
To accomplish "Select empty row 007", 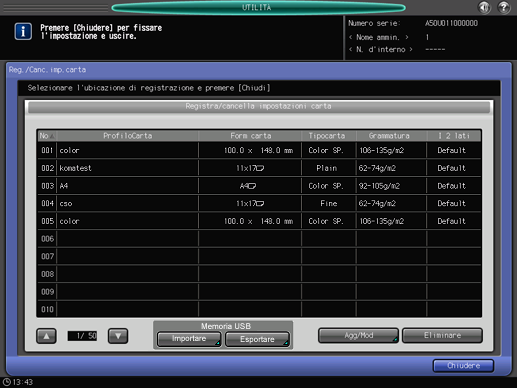I will [x=259, y=256].
